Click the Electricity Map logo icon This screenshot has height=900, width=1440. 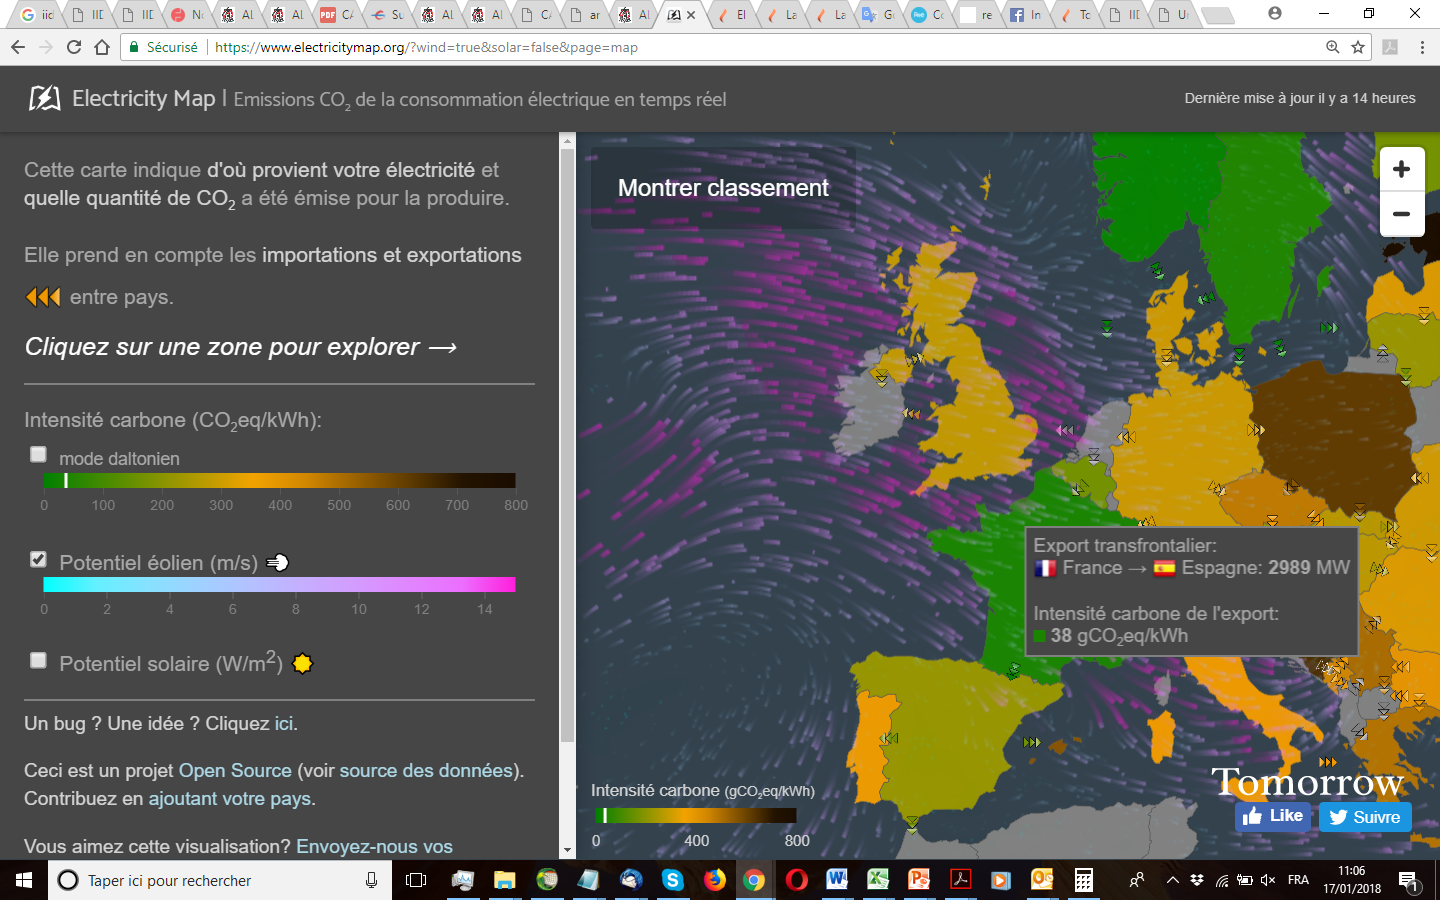(x=44, y=98)
